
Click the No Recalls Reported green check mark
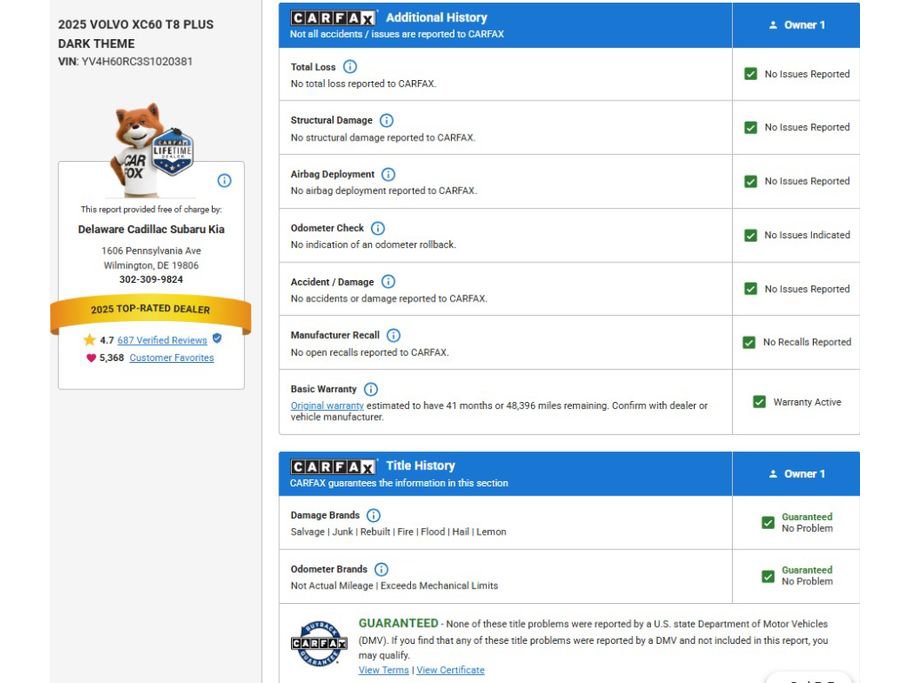point(749,342)
